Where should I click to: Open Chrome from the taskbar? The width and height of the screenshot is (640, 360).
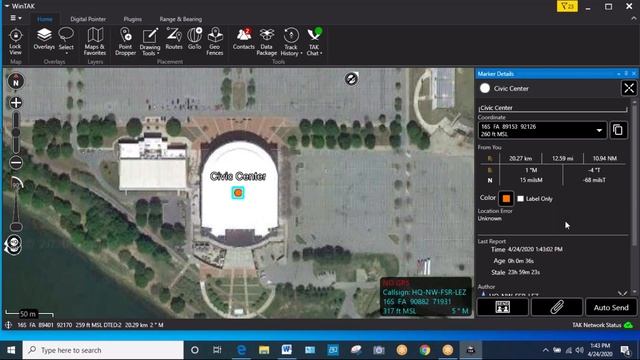coord(424,350)
